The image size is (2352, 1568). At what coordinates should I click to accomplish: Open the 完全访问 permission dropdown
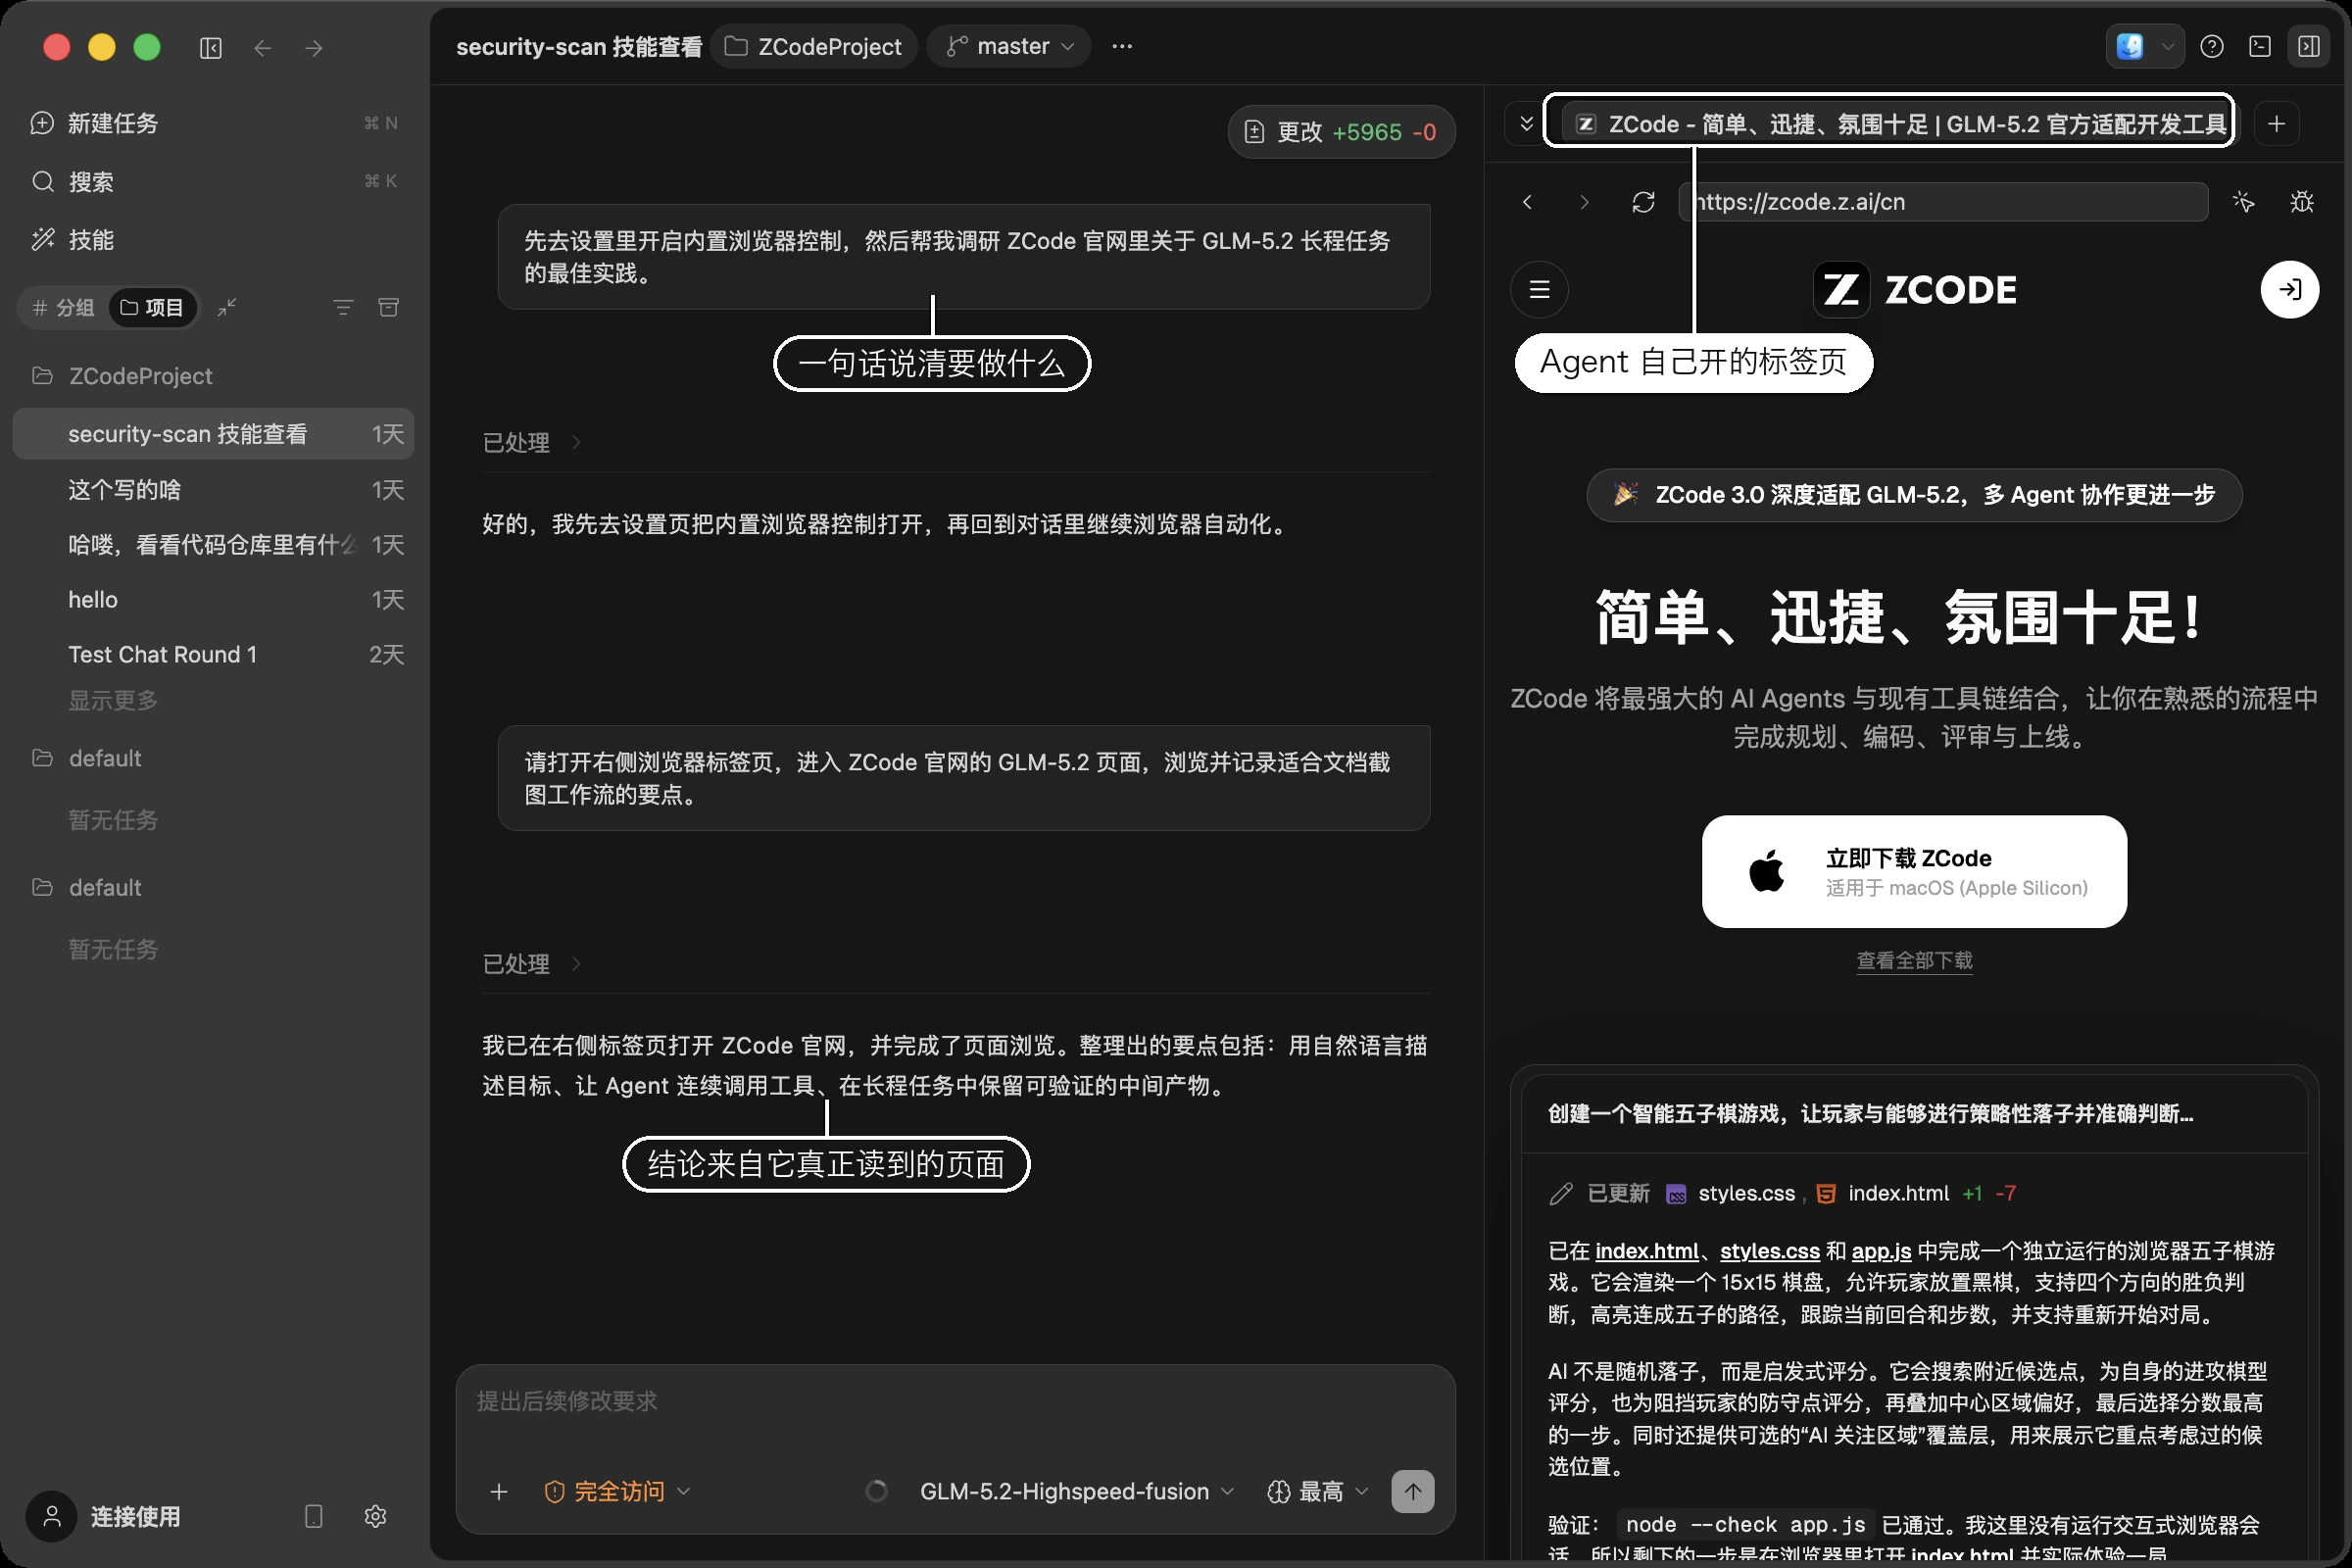pos(617,1492)
